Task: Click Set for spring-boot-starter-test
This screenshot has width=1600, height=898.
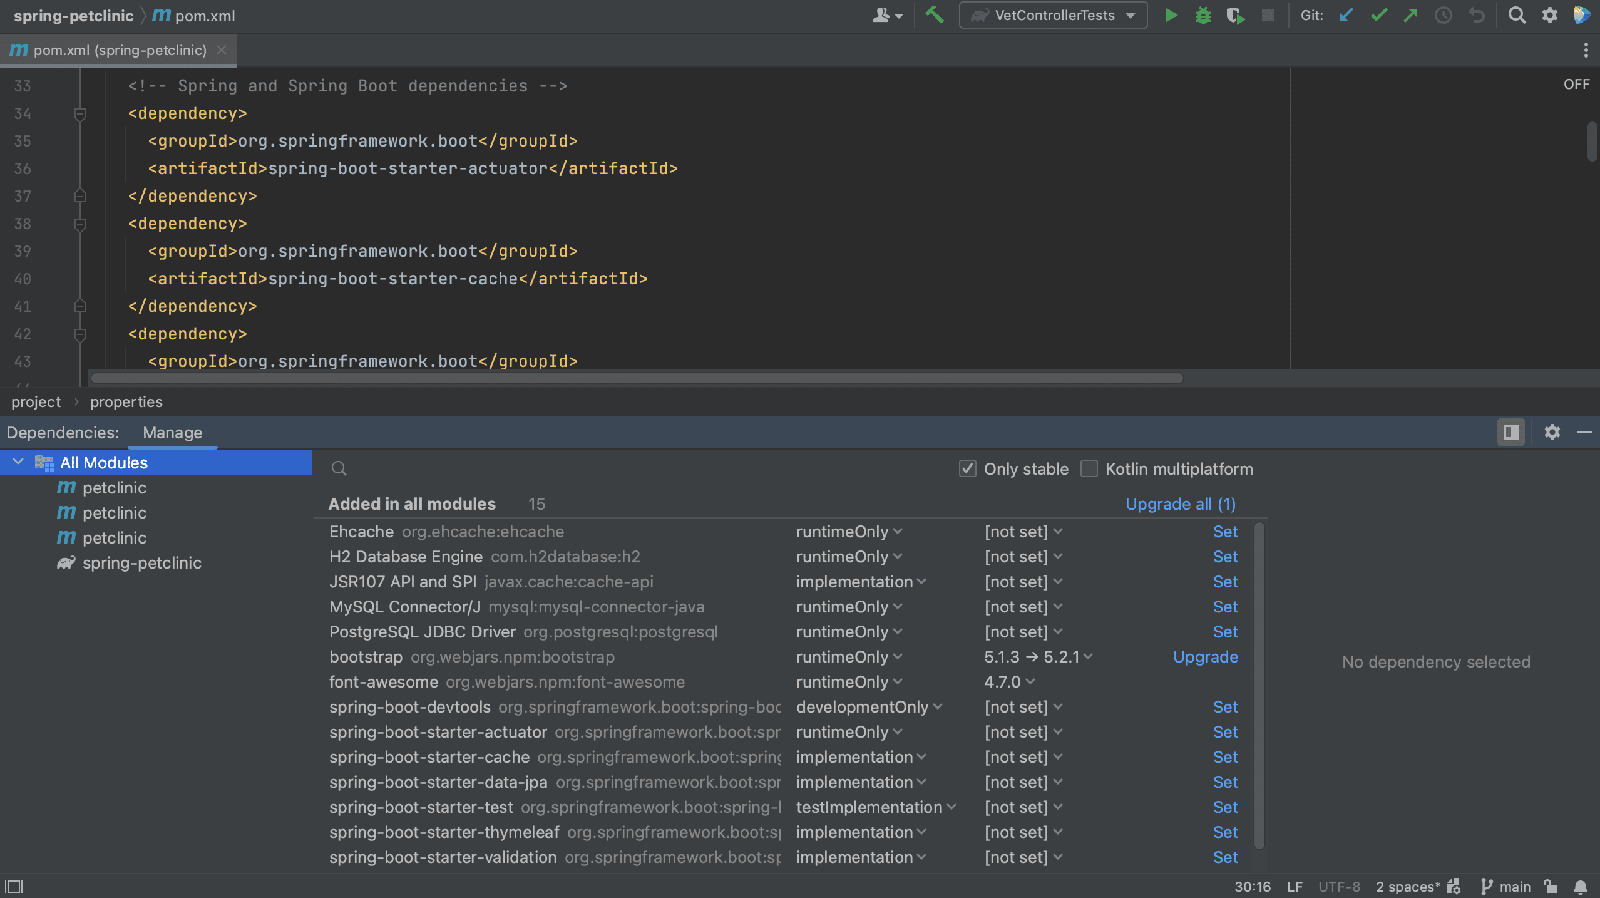Action: (x=1225, y=807)
